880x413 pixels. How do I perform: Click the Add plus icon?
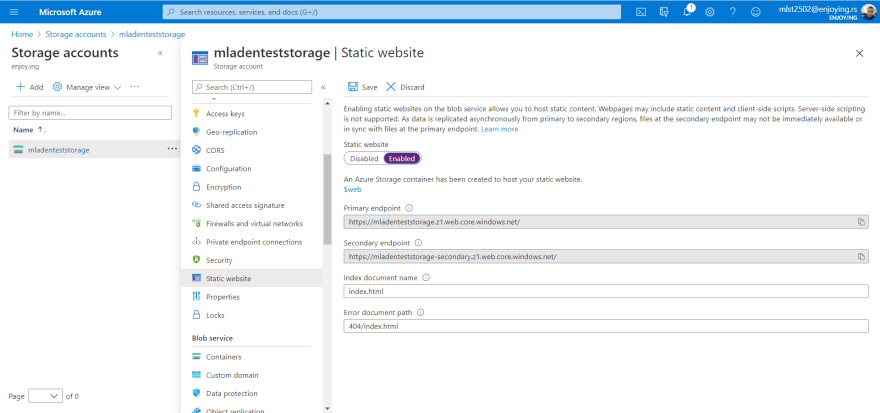(x=20, y=87)
